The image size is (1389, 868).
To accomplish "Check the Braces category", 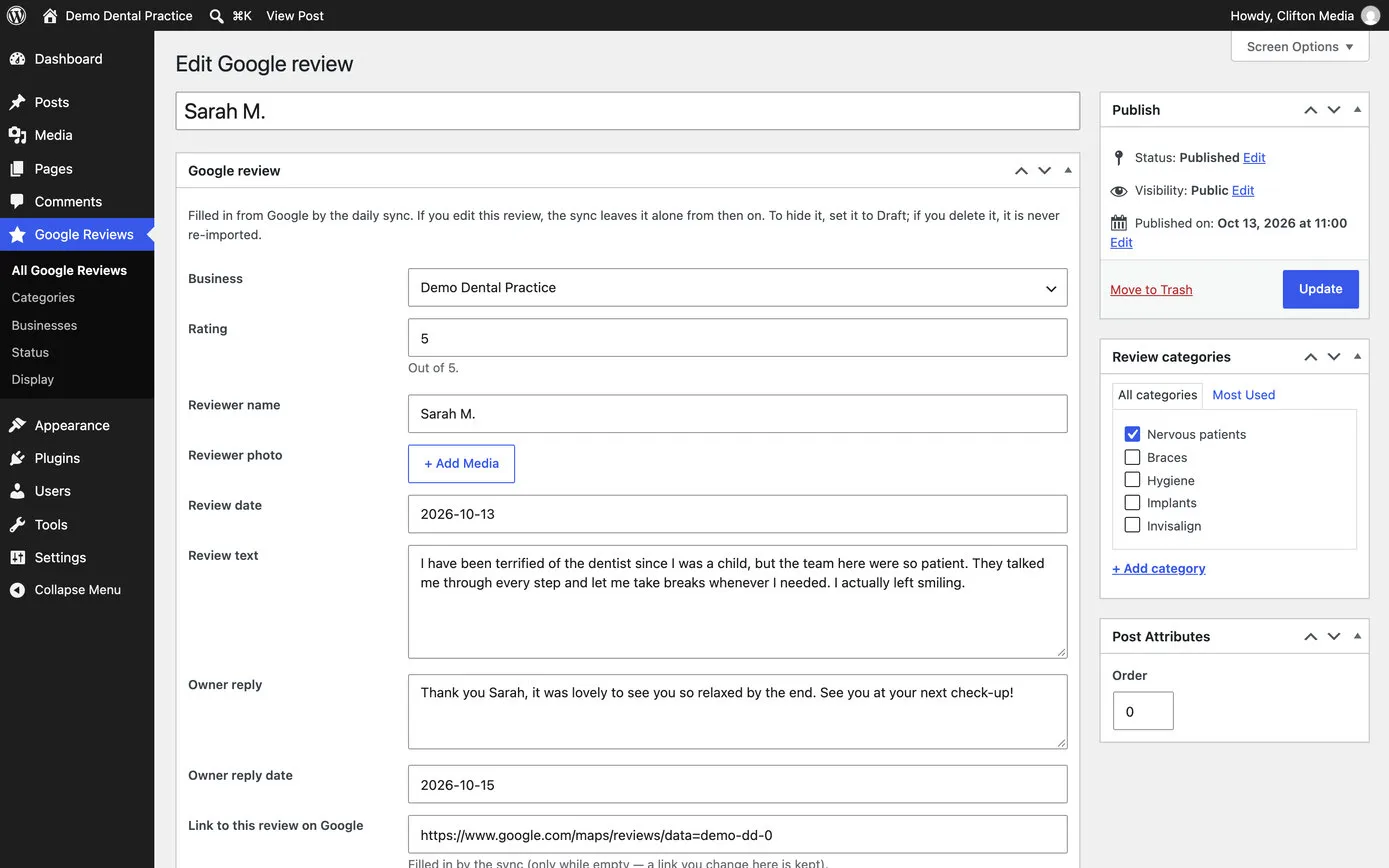I will (1132, 457).
